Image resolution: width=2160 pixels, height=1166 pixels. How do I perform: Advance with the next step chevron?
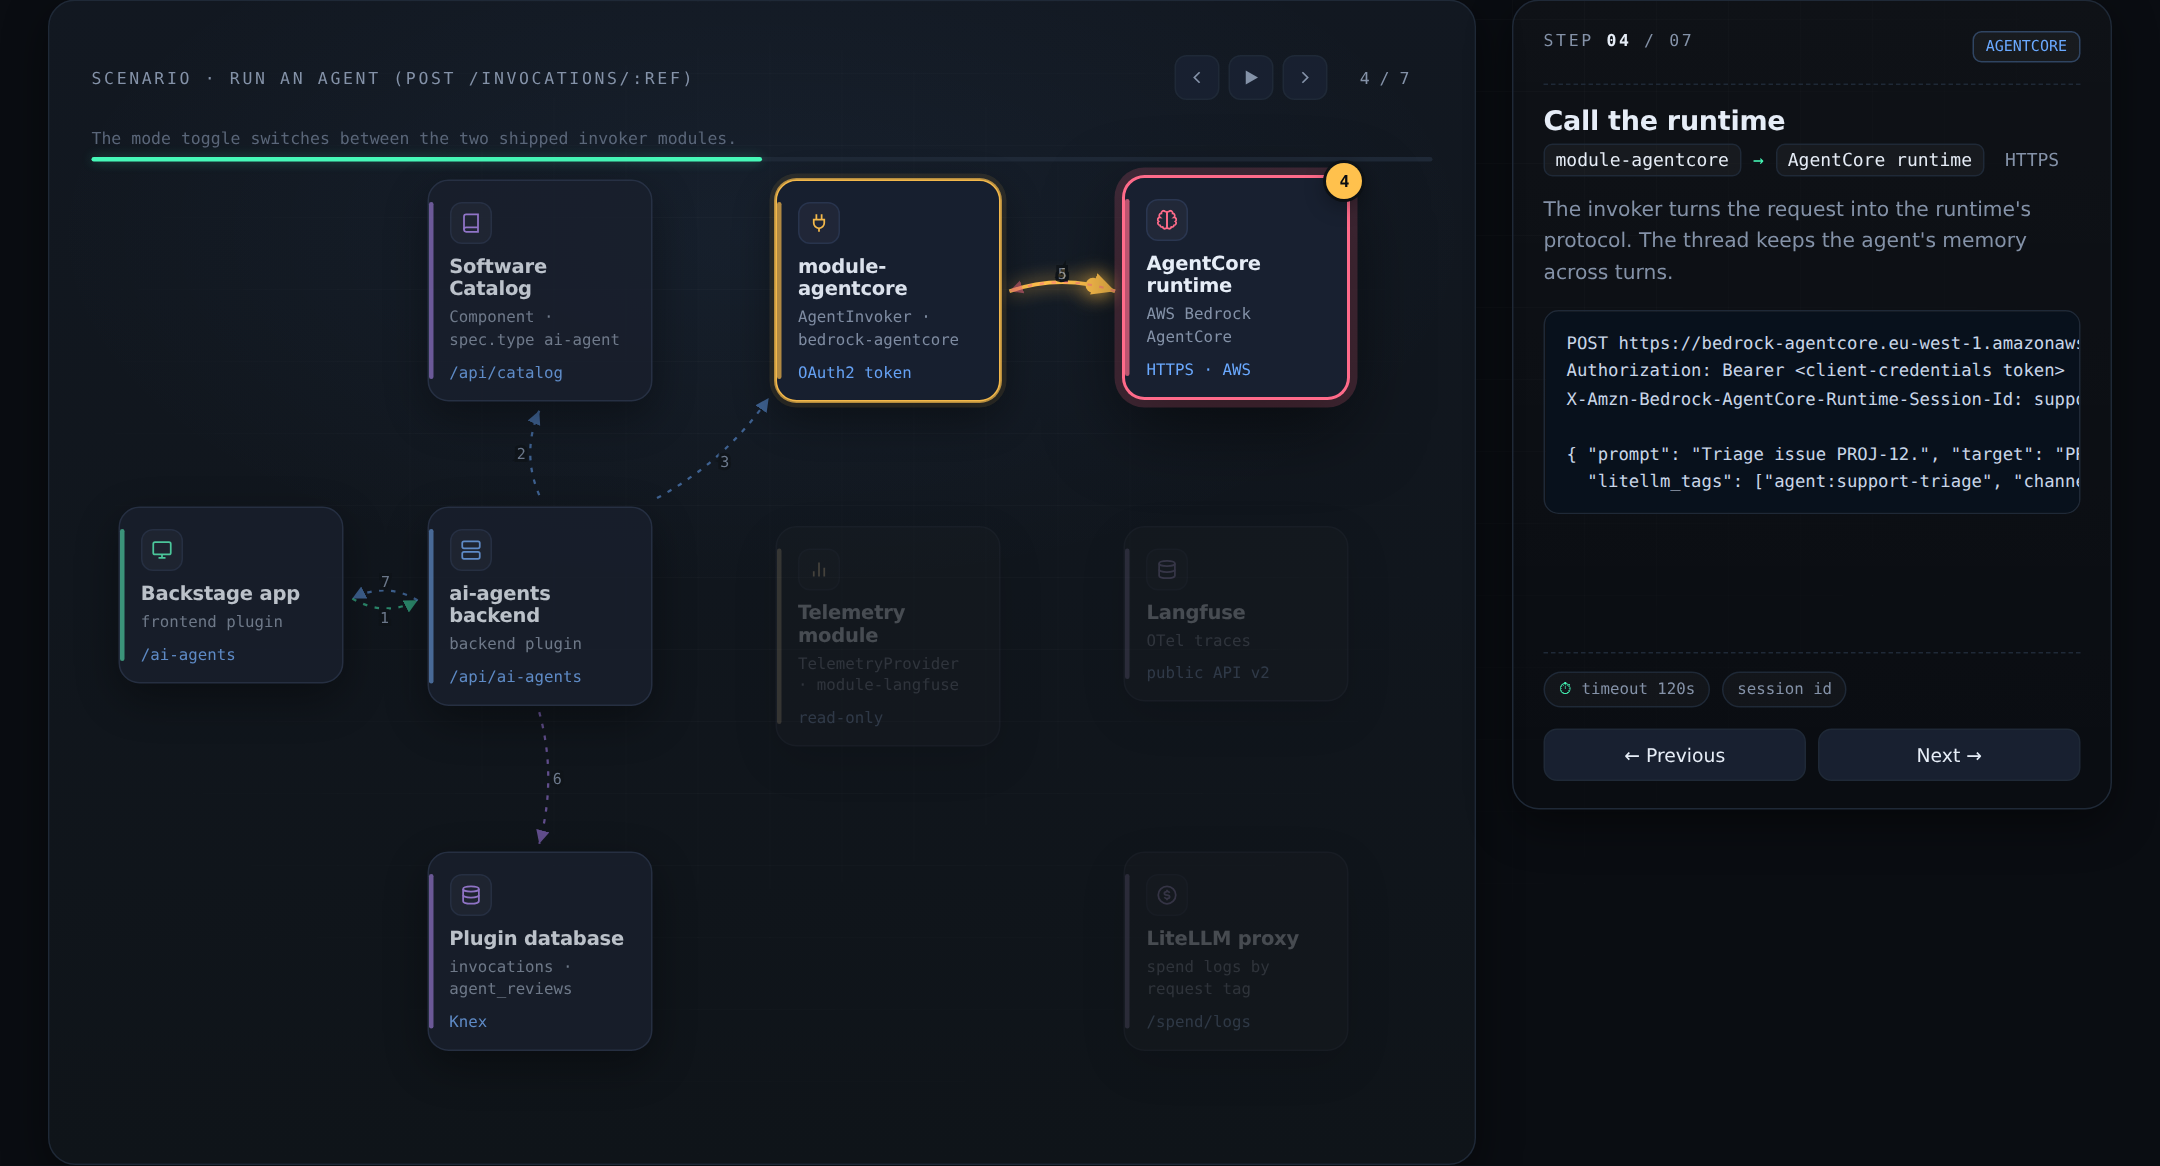point(1304,78)
